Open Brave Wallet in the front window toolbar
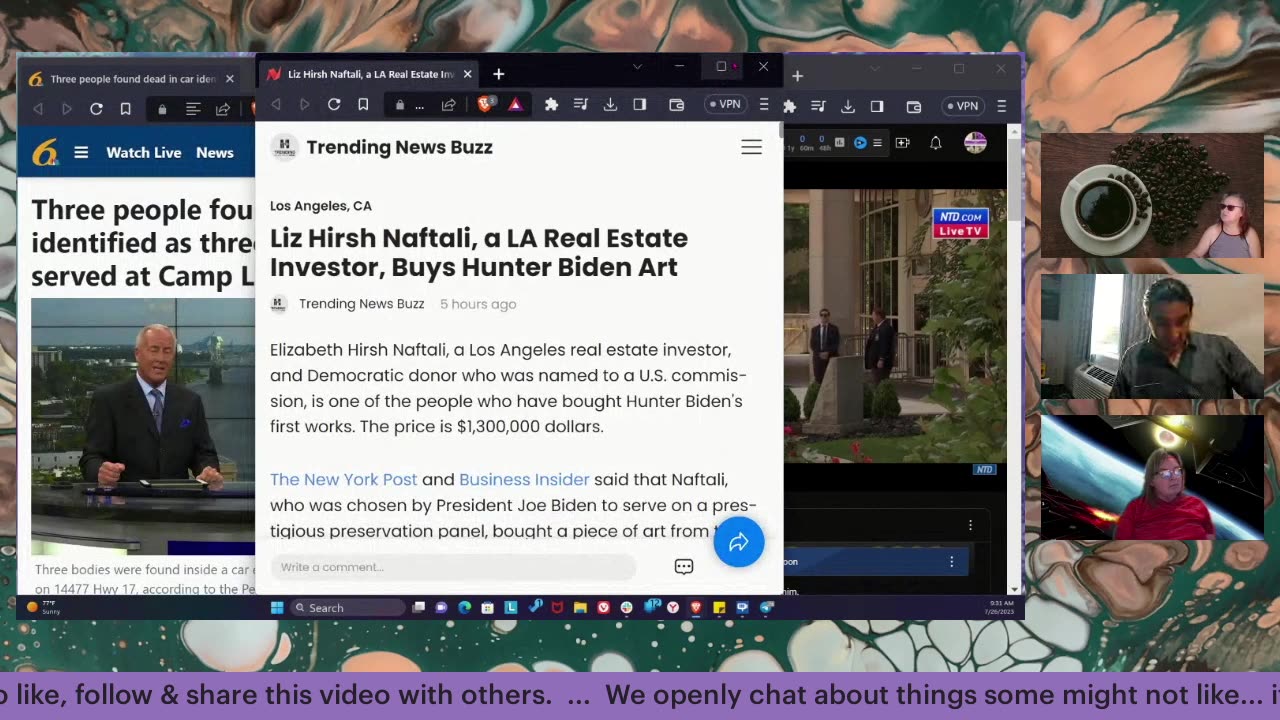 (677, 105)
